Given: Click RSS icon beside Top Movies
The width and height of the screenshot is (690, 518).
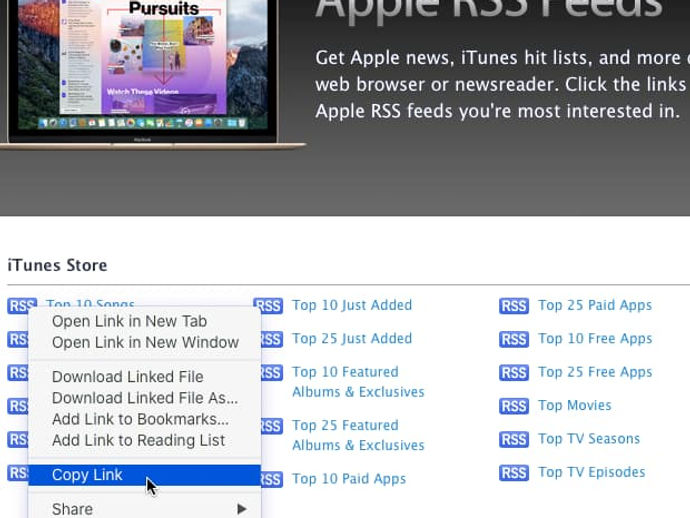Looking at the screenshot, I should (x=514, y=406).
